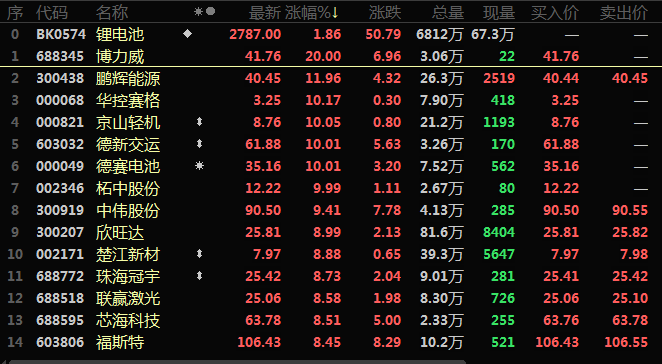
Task: Select the BK0574 sector code
Action: pos(61,34)
